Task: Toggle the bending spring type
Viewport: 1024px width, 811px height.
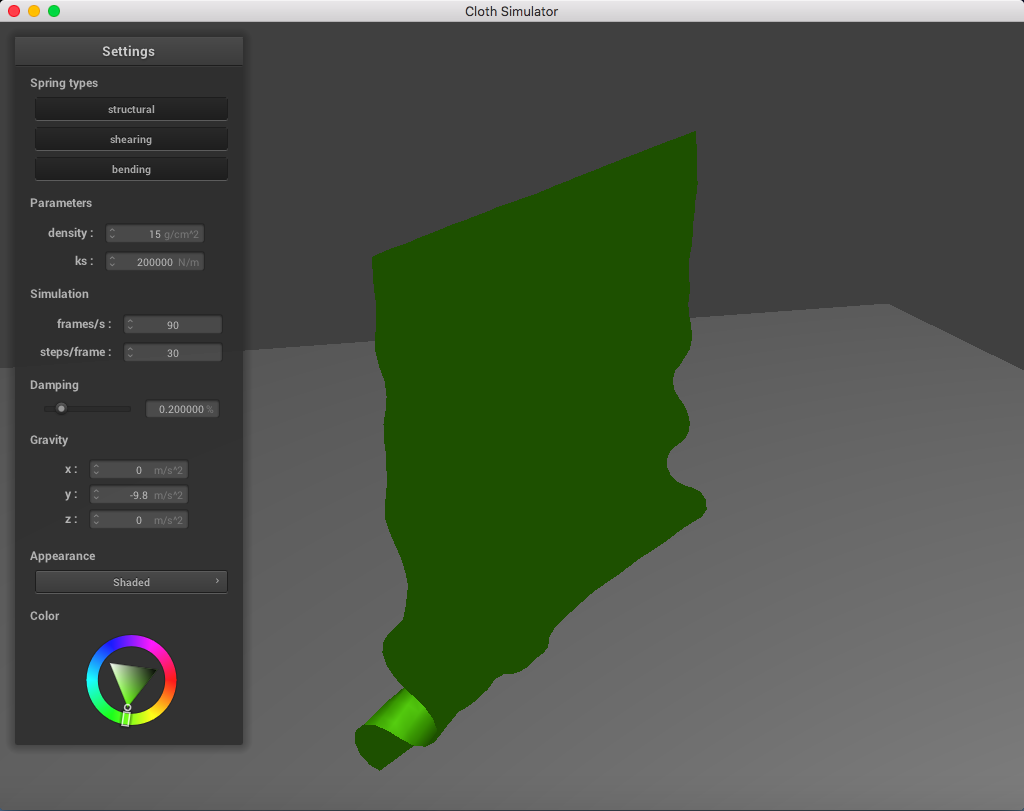Action: coord(131,169)
